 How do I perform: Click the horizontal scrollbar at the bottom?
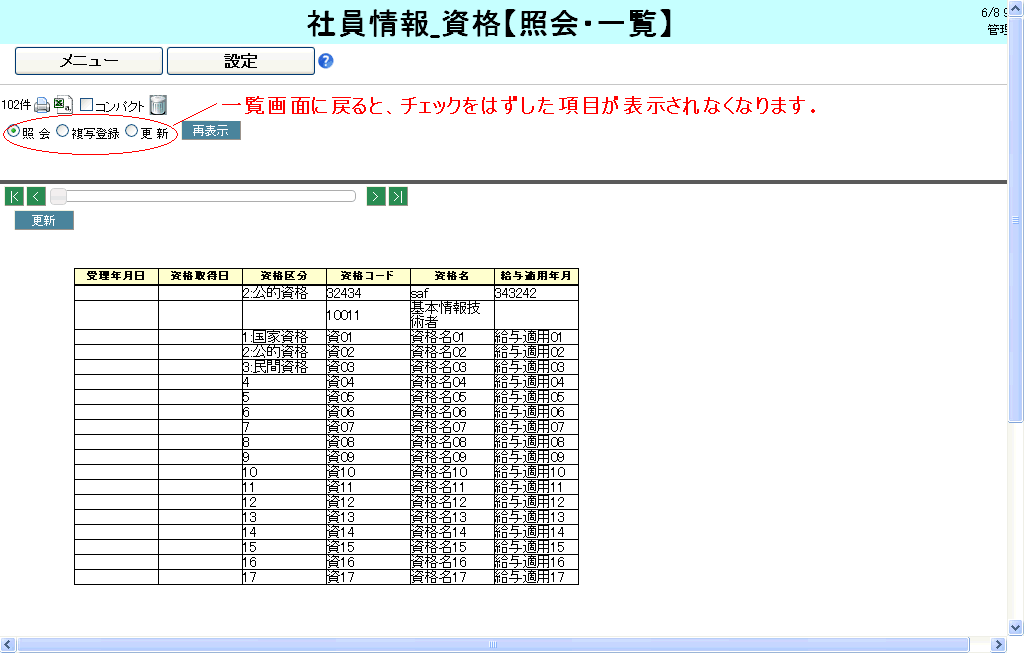pos(492,644)
